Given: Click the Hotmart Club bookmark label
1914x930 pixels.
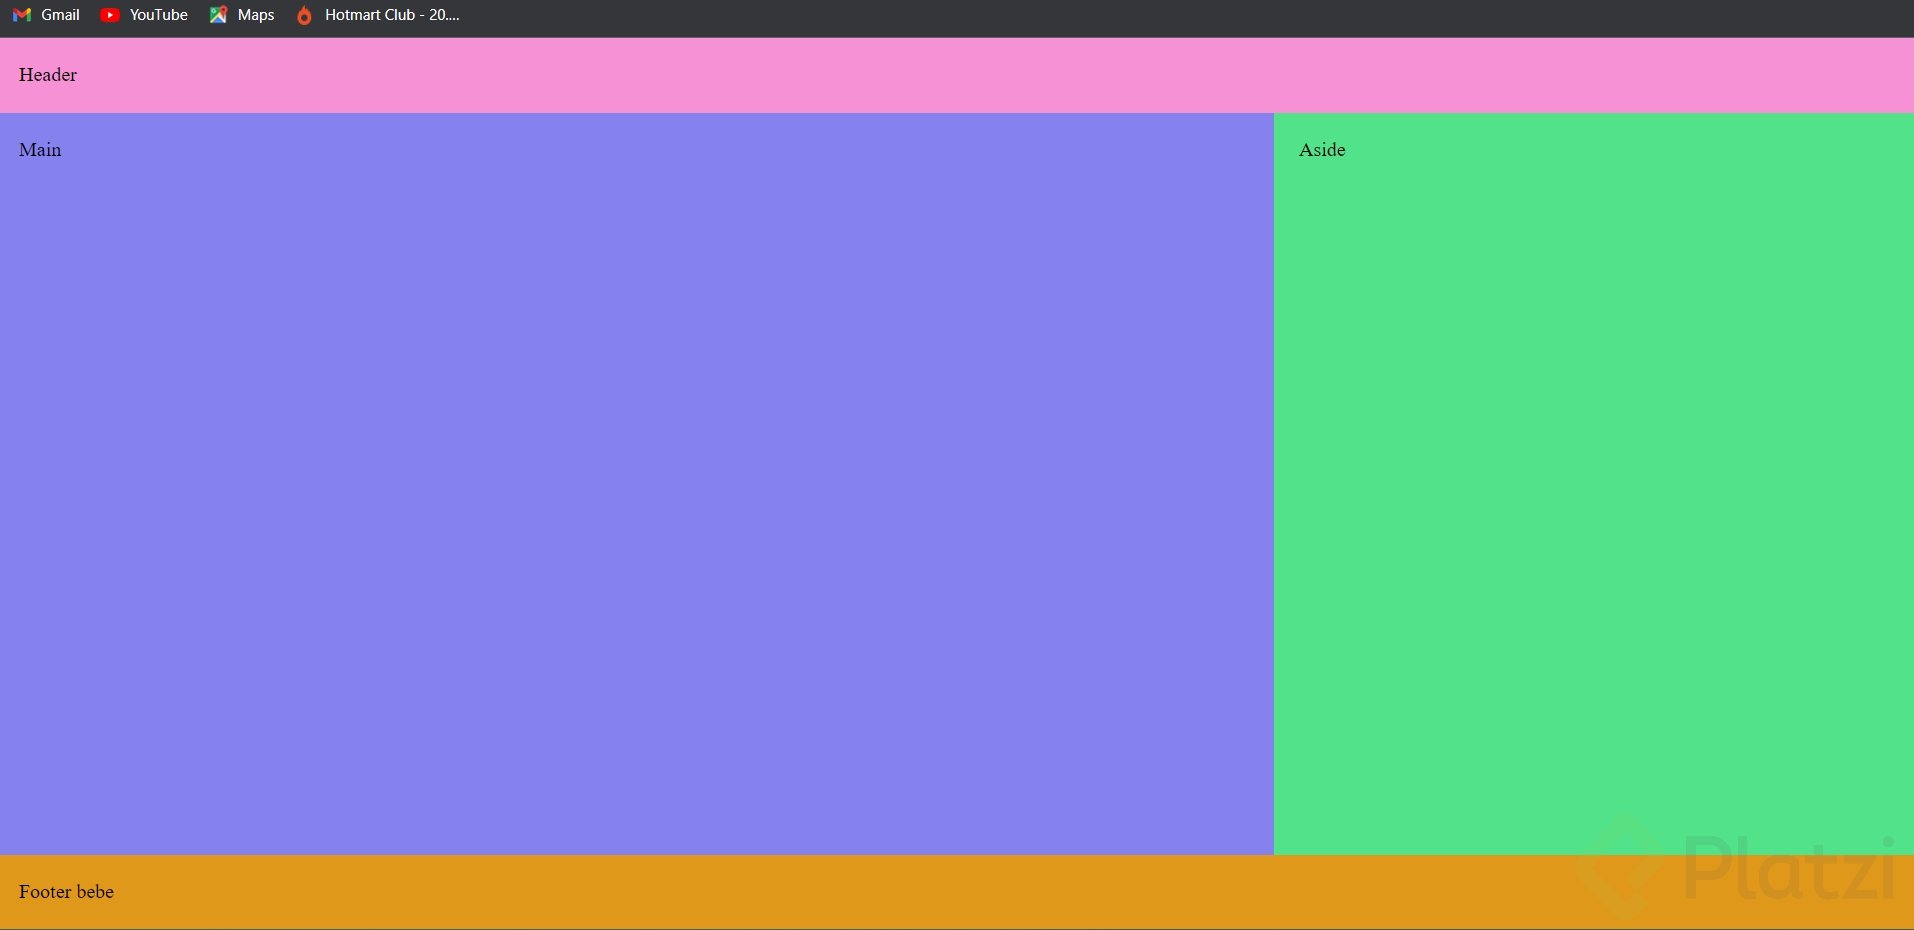Looking at the screenshot, I should click(x=392, y=15).
